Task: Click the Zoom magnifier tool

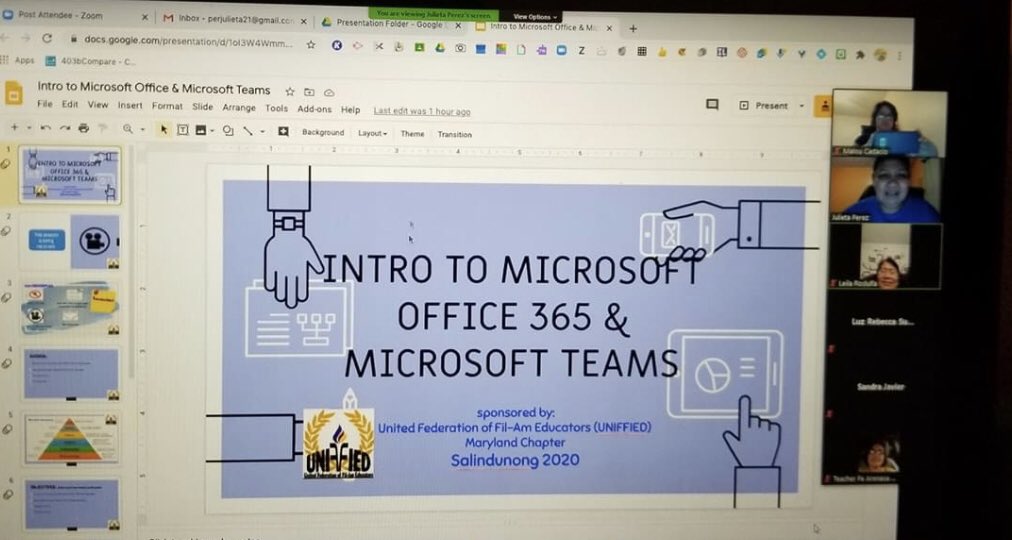Action: pos(128,129)
